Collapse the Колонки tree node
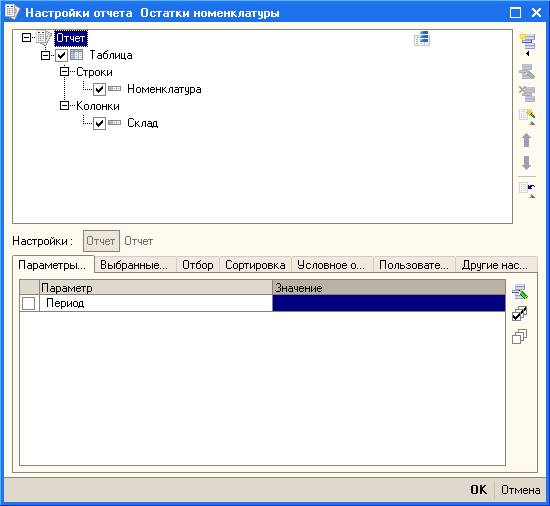 click(64, 106)
